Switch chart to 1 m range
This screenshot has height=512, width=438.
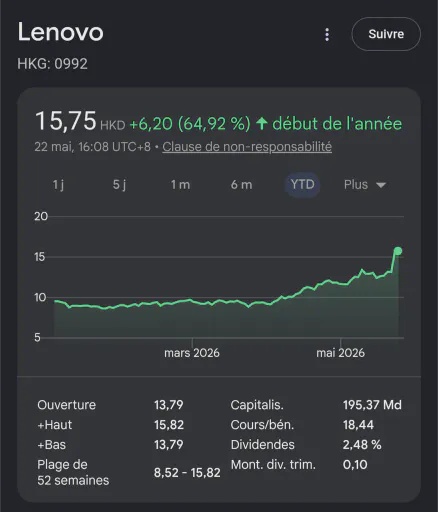pyautogui.click(x=180, y=185)
